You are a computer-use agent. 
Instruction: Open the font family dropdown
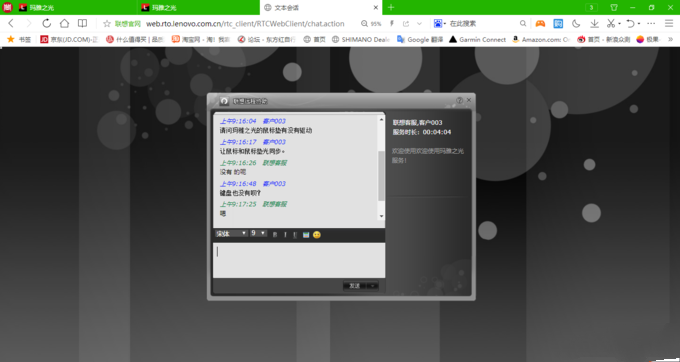tap(231, 234)
